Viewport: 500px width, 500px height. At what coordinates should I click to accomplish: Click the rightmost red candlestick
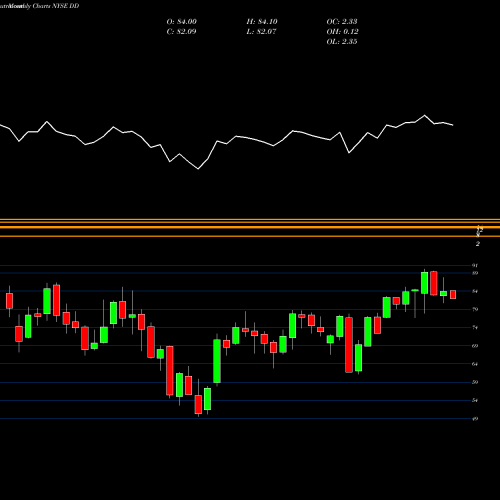[x=453, y=294]
